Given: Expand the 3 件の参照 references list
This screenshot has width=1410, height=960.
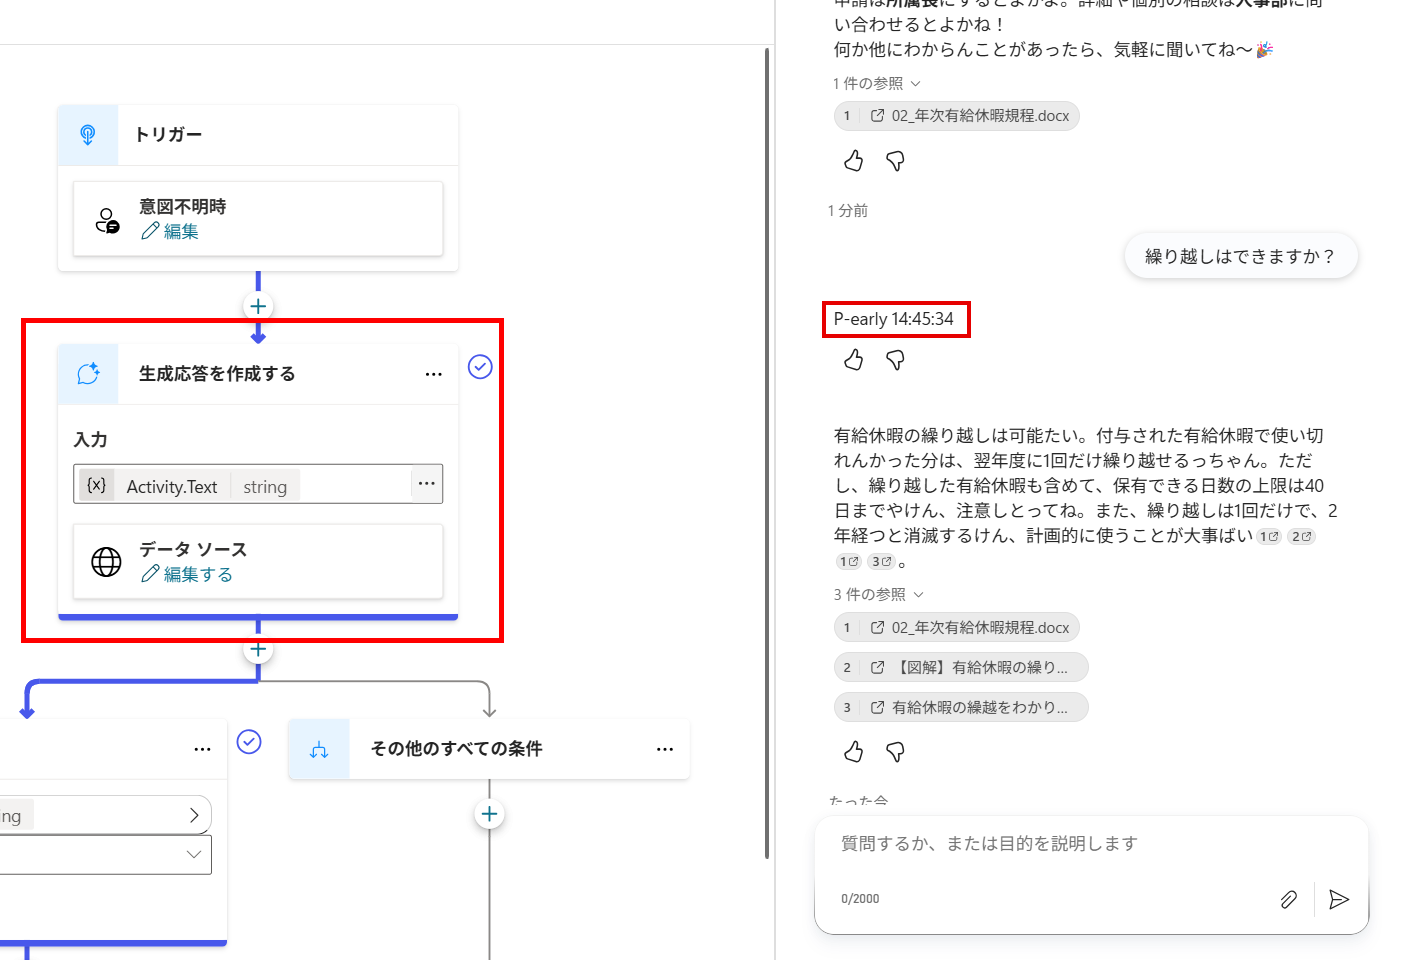Looking at the screenshot, I should tap(878, 594).
